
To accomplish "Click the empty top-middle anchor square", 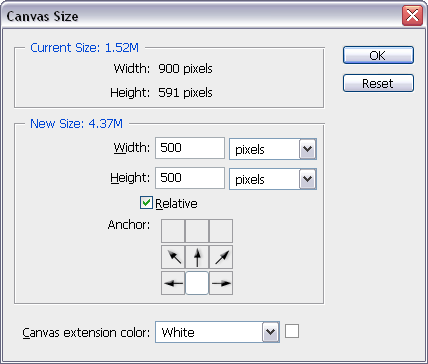I will (x=197, y=231).
